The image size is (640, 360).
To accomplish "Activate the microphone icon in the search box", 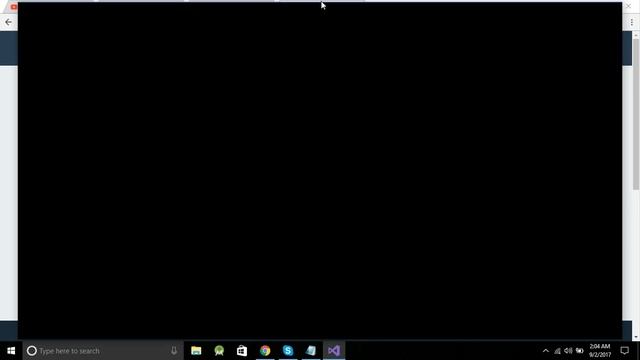I will (x=174, y=351).
